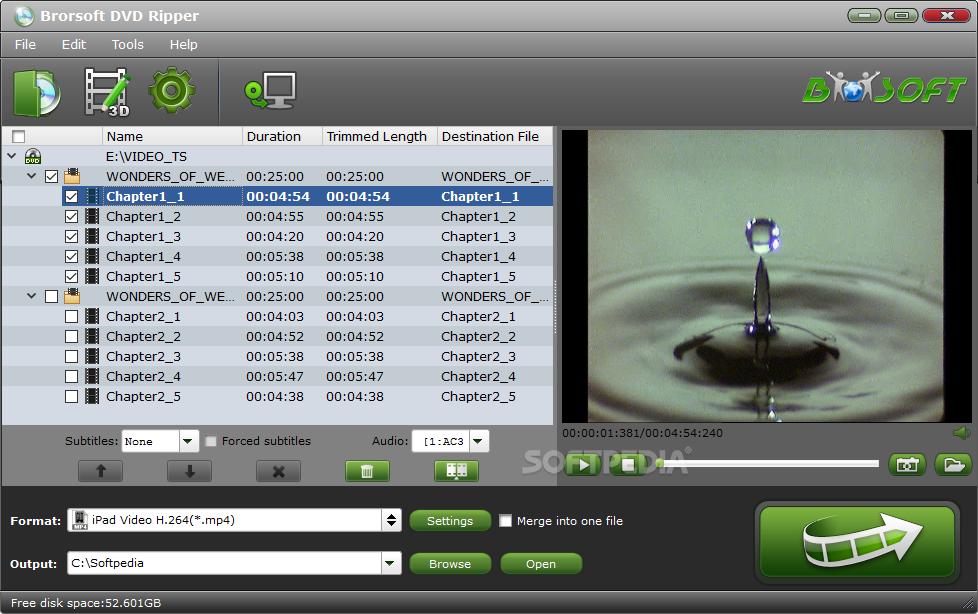Screen dimensions: 978x614
Task: Open the Tools menu
Action: (128, 44)
